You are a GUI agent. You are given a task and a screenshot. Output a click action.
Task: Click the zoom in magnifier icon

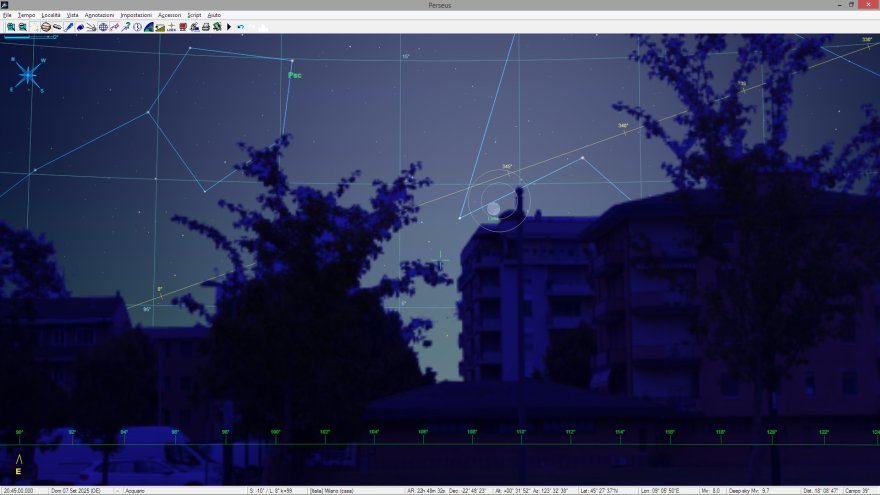(x=11, y=27)
